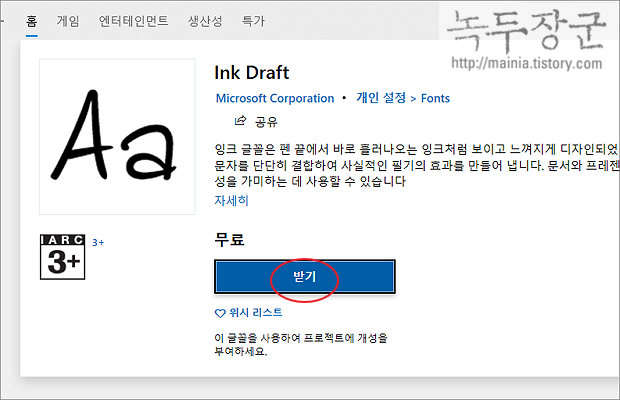Viewport: 620px width, 400px height.
Task: Click the heart icon for 위시 리스트
Action: [x=220, y=313]
